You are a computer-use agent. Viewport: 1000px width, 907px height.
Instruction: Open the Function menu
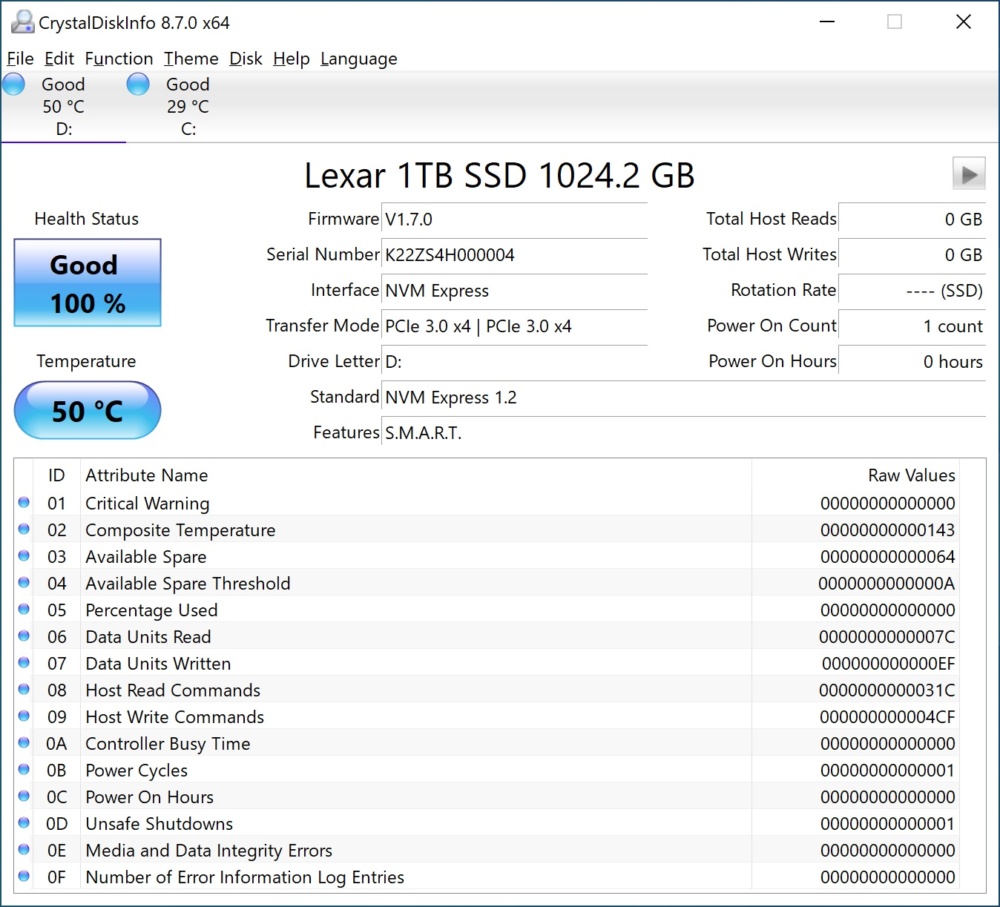(x=119, y=59)
